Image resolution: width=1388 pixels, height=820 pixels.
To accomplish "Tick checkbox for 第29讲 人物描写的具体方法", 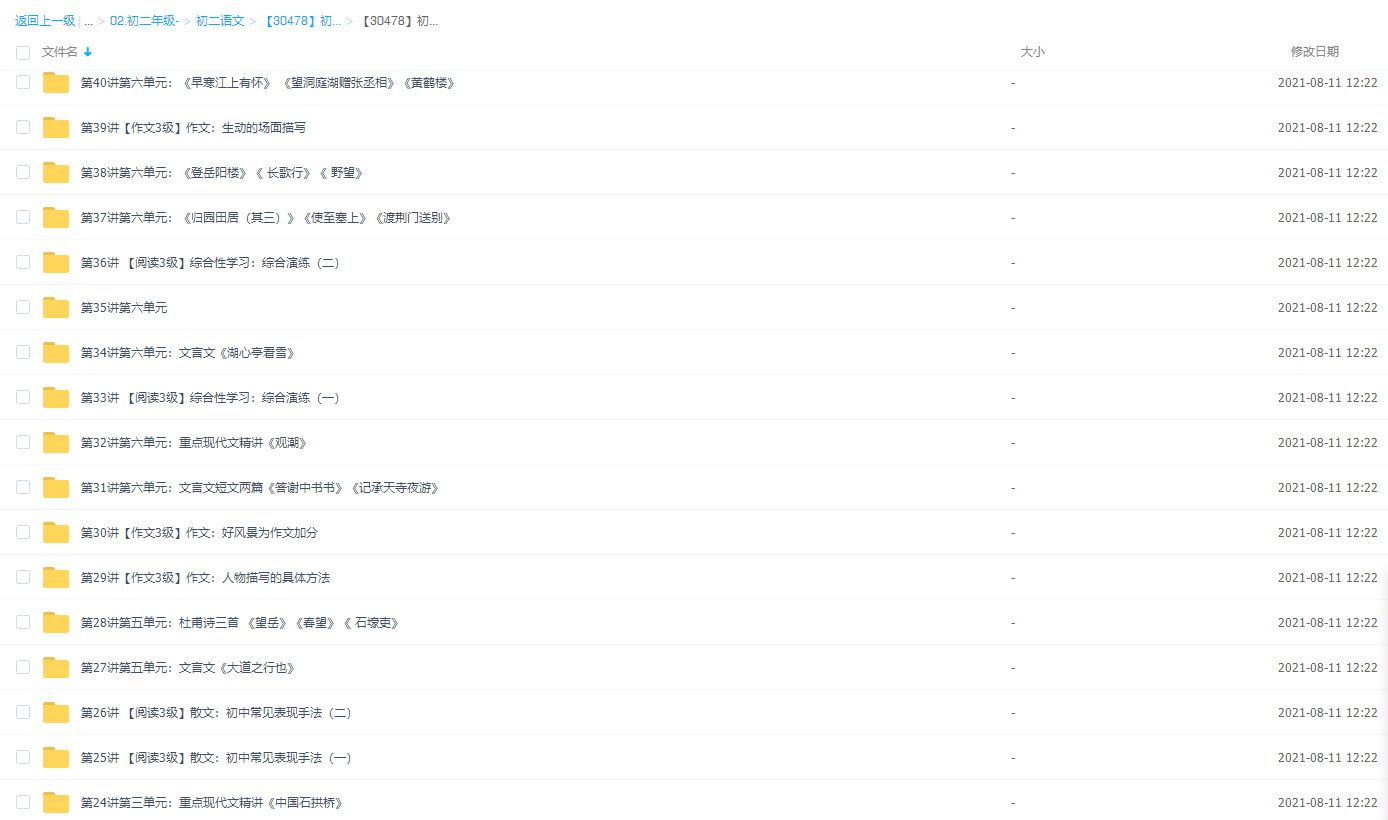I will [23, 577].
